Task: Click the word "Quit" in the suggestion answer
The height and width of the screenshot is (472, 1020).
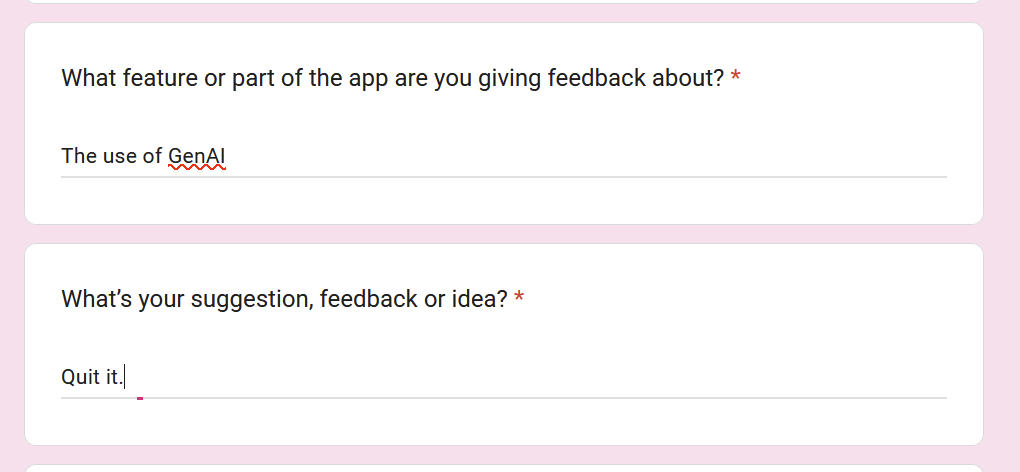Action: pyautogui.click(x=79, y=377)
